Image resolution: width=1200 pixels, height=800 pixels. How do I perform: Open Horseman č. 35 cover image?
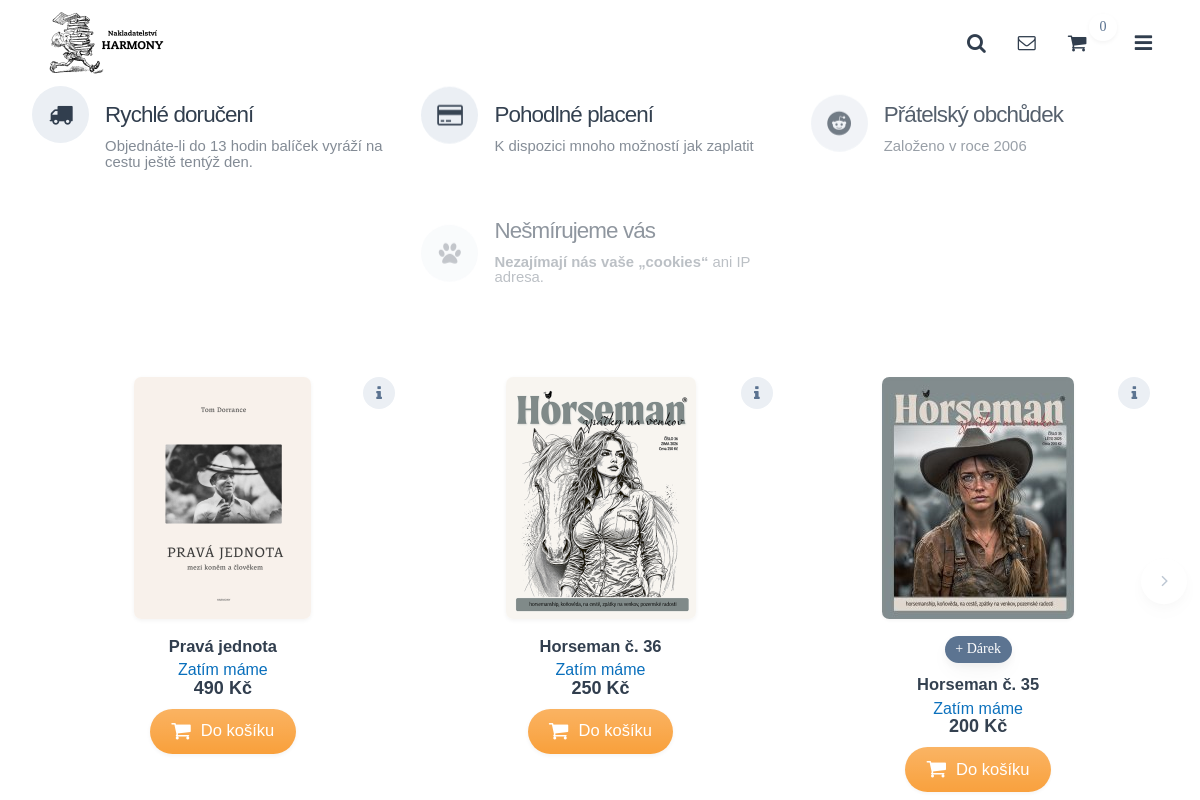click(978, 498)
